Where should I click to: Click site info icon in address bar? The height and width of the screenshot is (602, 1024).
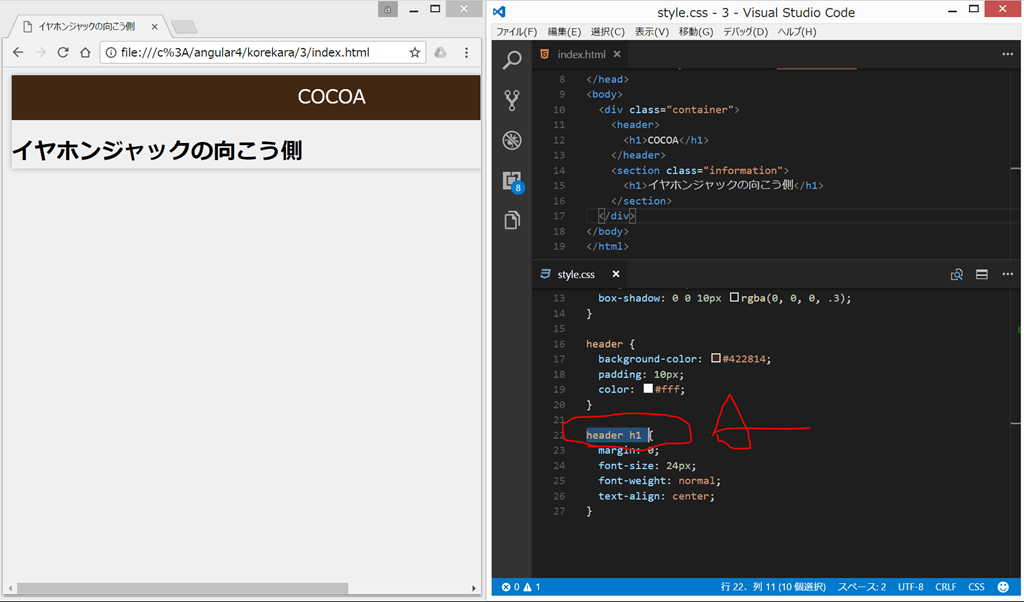click(111, 52)
